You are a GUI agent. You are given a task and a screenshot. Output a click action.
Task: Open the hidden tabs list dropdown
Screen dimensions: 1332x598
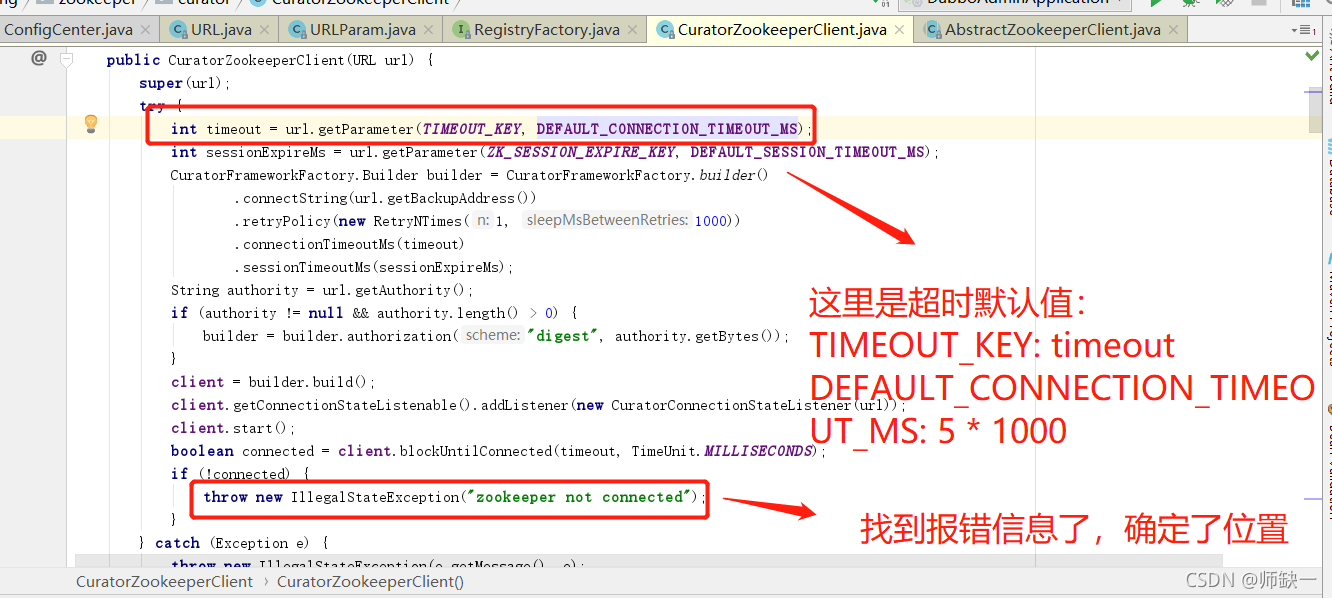[x=1301, y=30]
